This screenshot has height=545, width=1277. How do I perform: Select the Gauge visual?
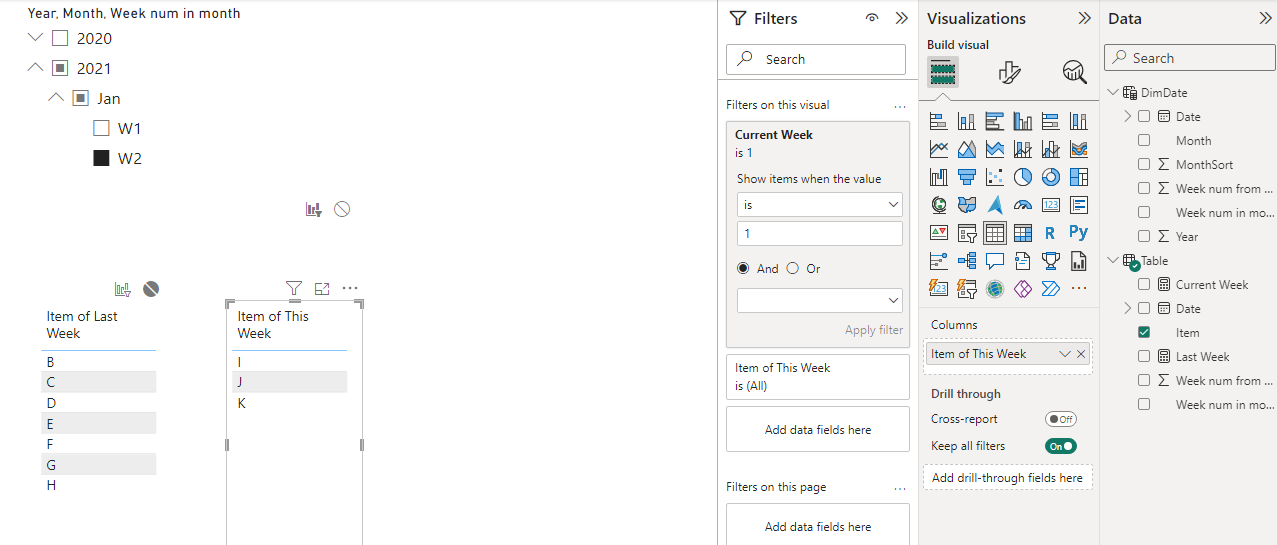pyautogui.click(x=1022, y=205)
